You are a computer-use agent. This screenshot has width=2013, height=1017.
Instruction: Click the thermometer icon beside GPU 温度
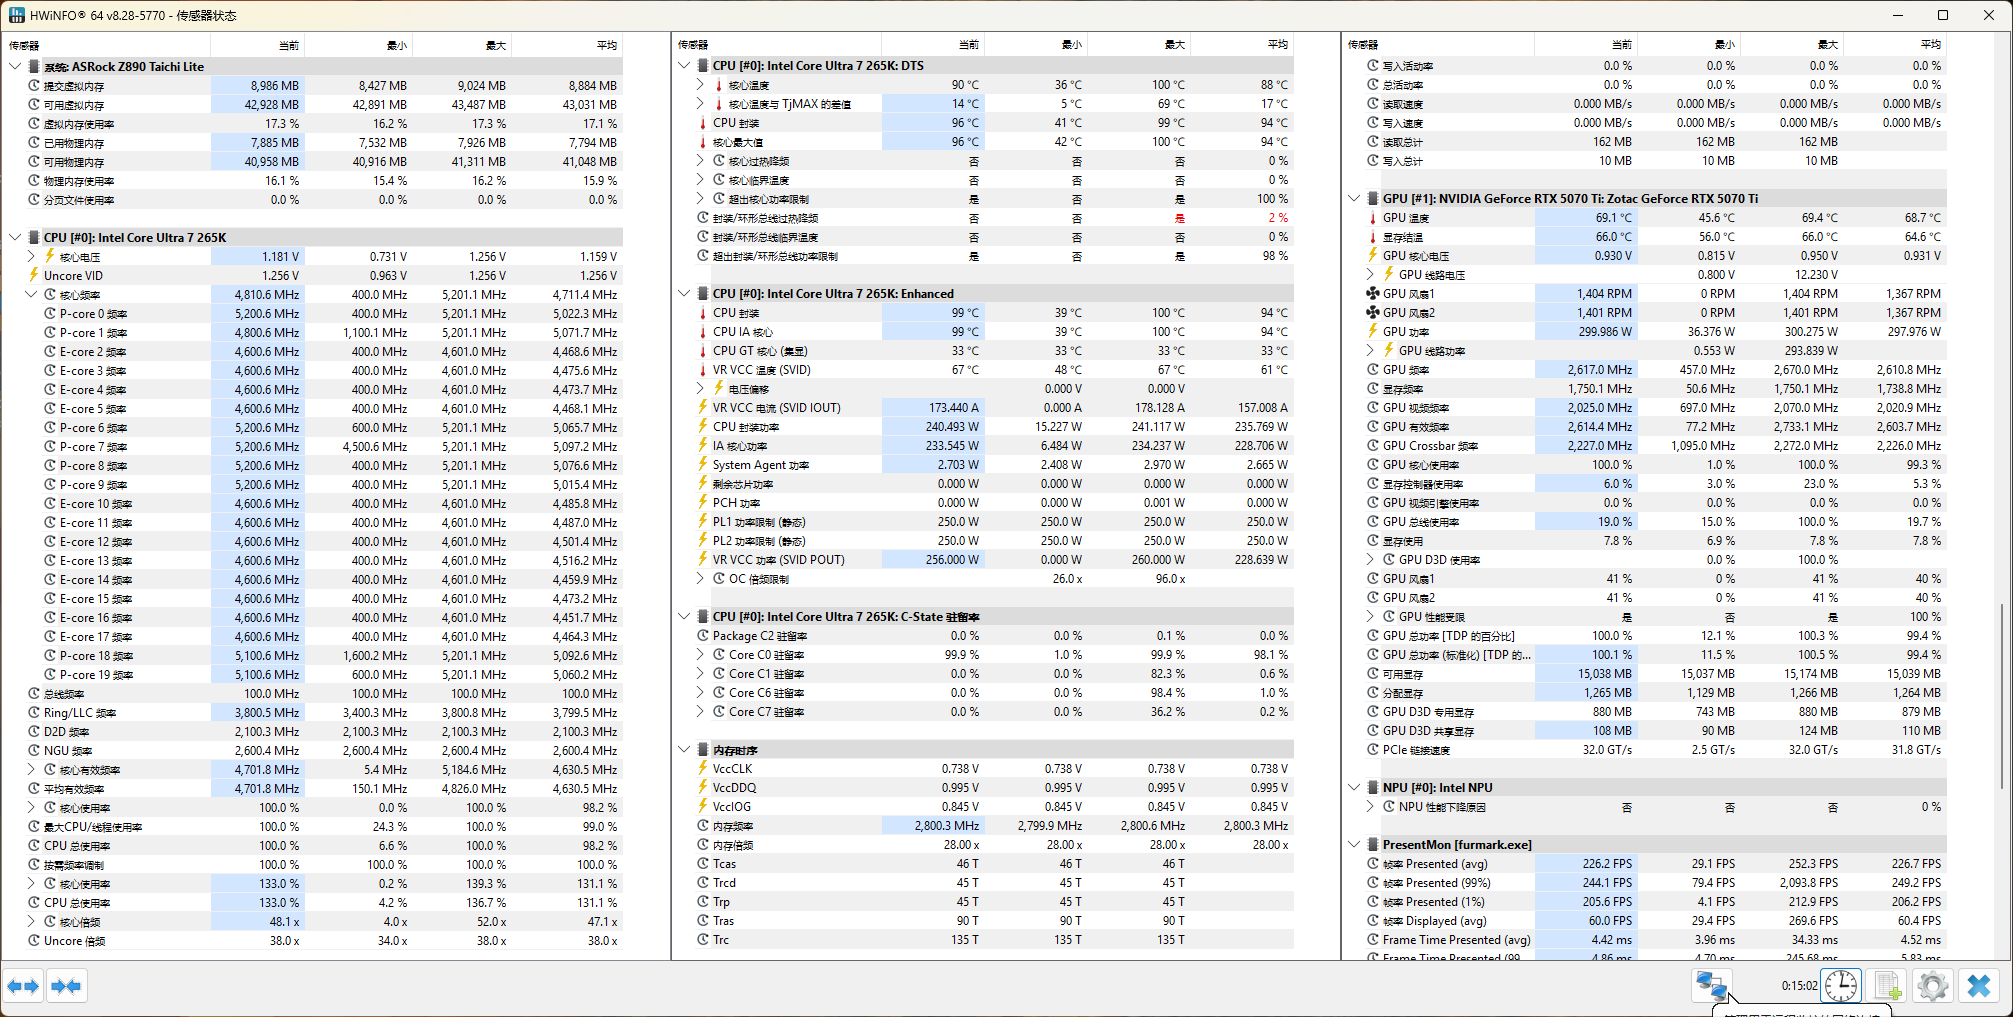pyautogui.click(x=1373, y=218)
